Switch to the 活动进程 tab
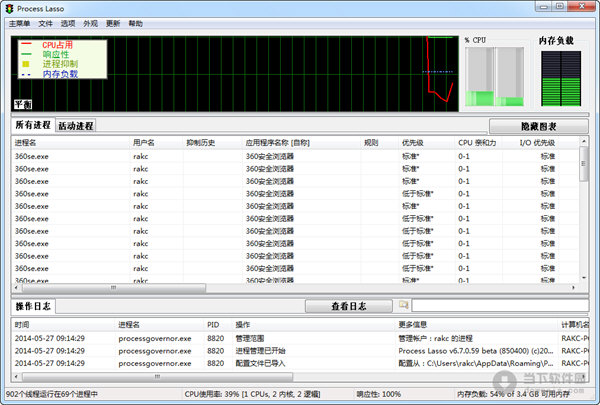 [76, 126]
